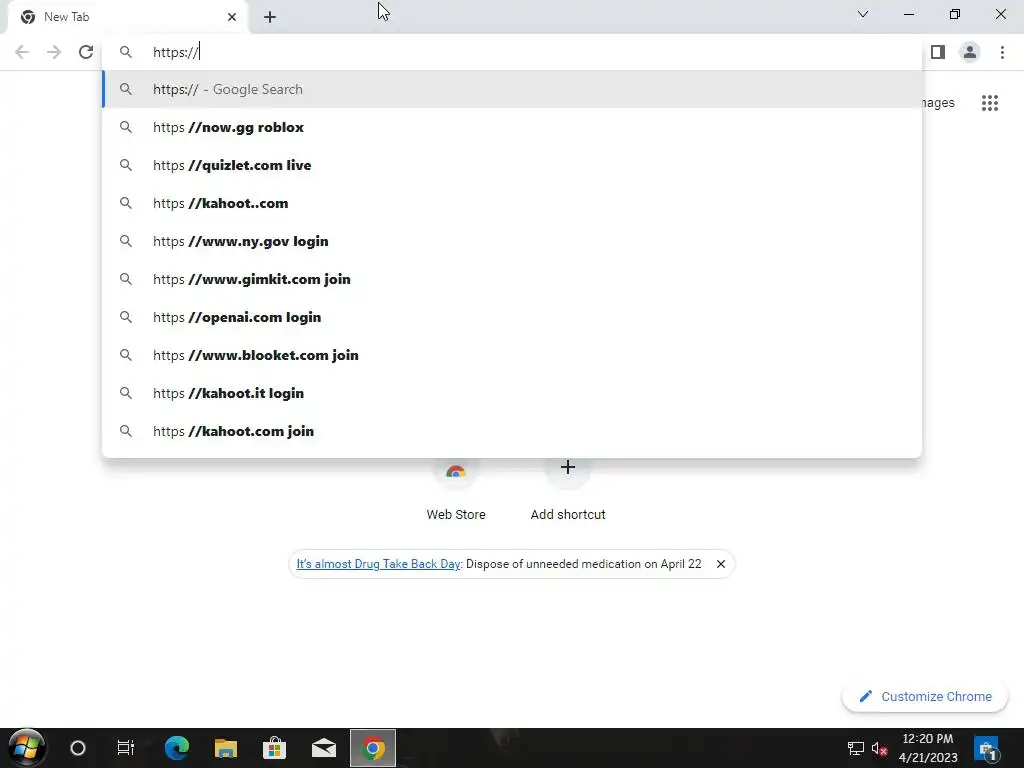Click the search icon in the address bar
This screenshot has height=768, width=1024.
point(125,52)
